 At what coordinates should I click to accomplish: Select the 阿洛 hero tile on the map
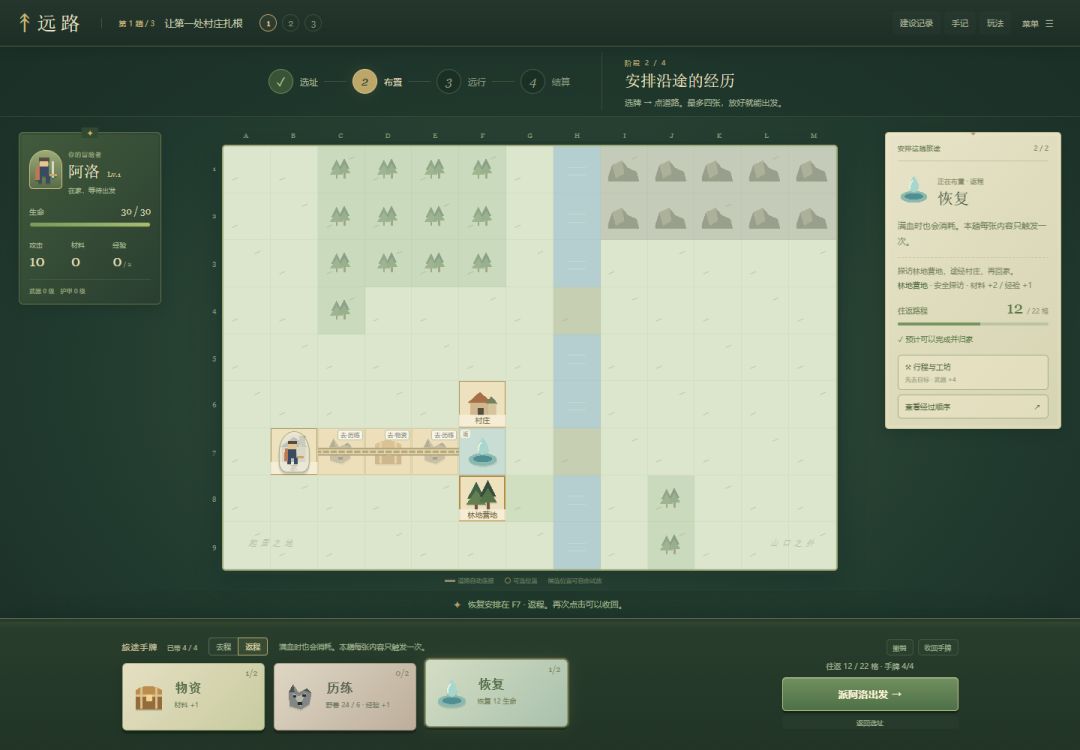click(x=294, y=451)
